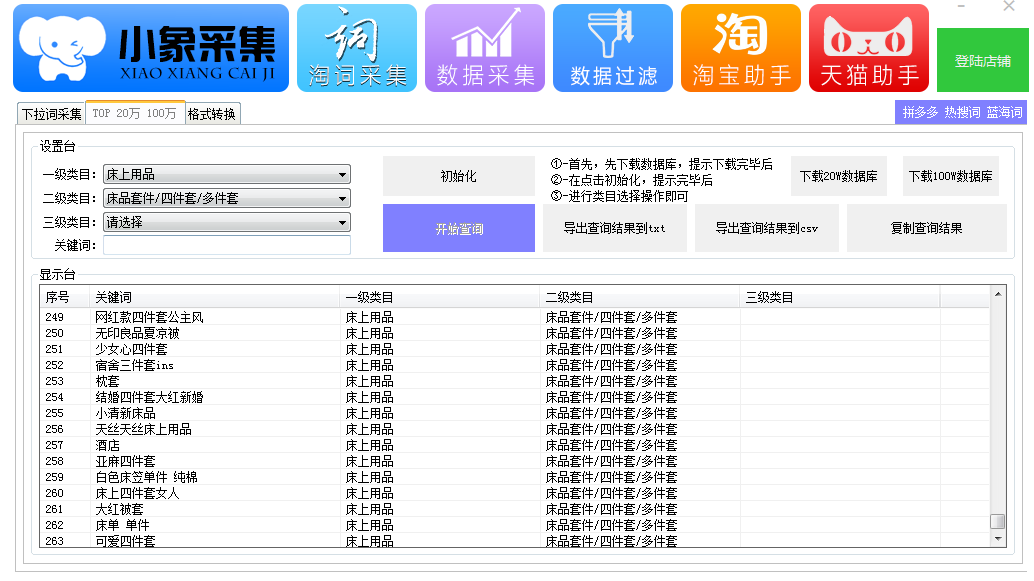Select row 白色床笠单件 纯棉
The image size is (1034, 581).
(x=514, y=477)
